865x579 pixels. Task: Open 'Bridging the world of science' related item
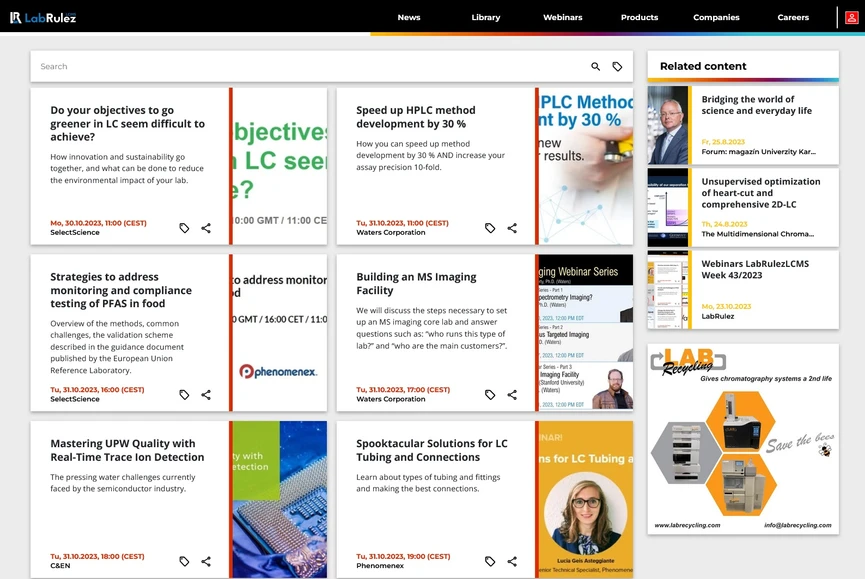pos(756,105)
